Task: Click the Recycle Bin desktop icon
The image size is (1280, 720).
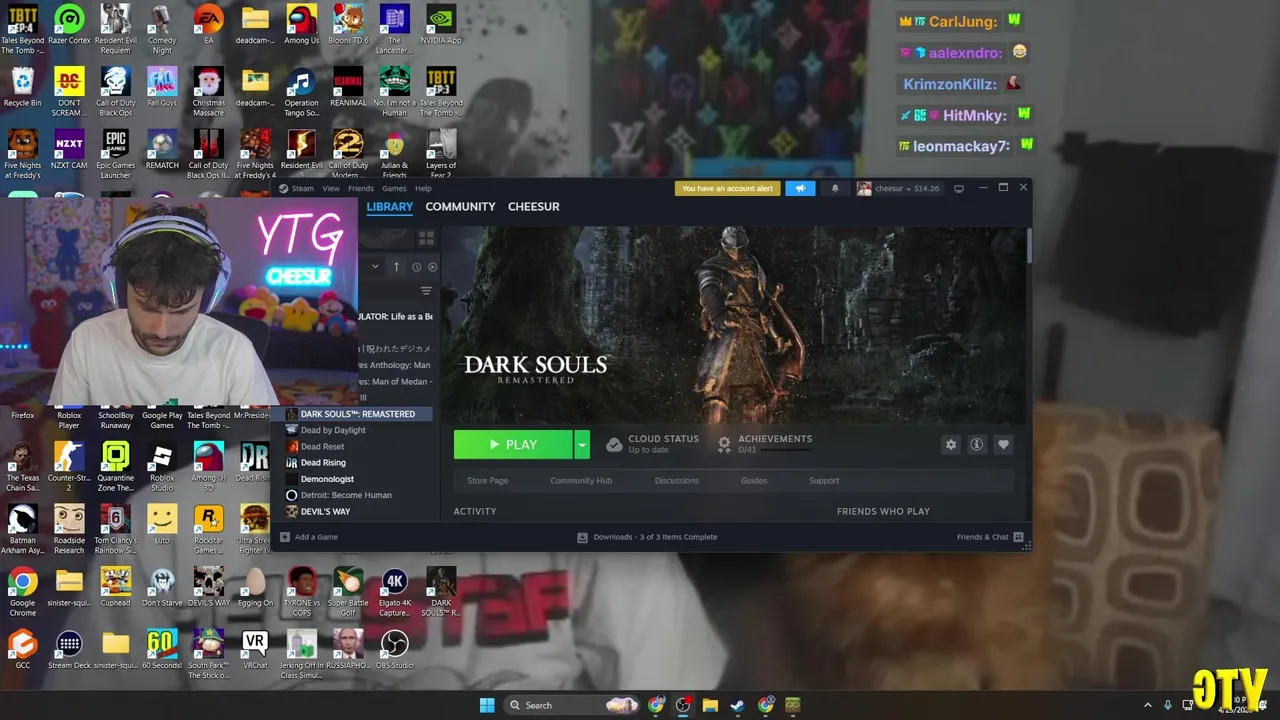Action: [22, 87]
